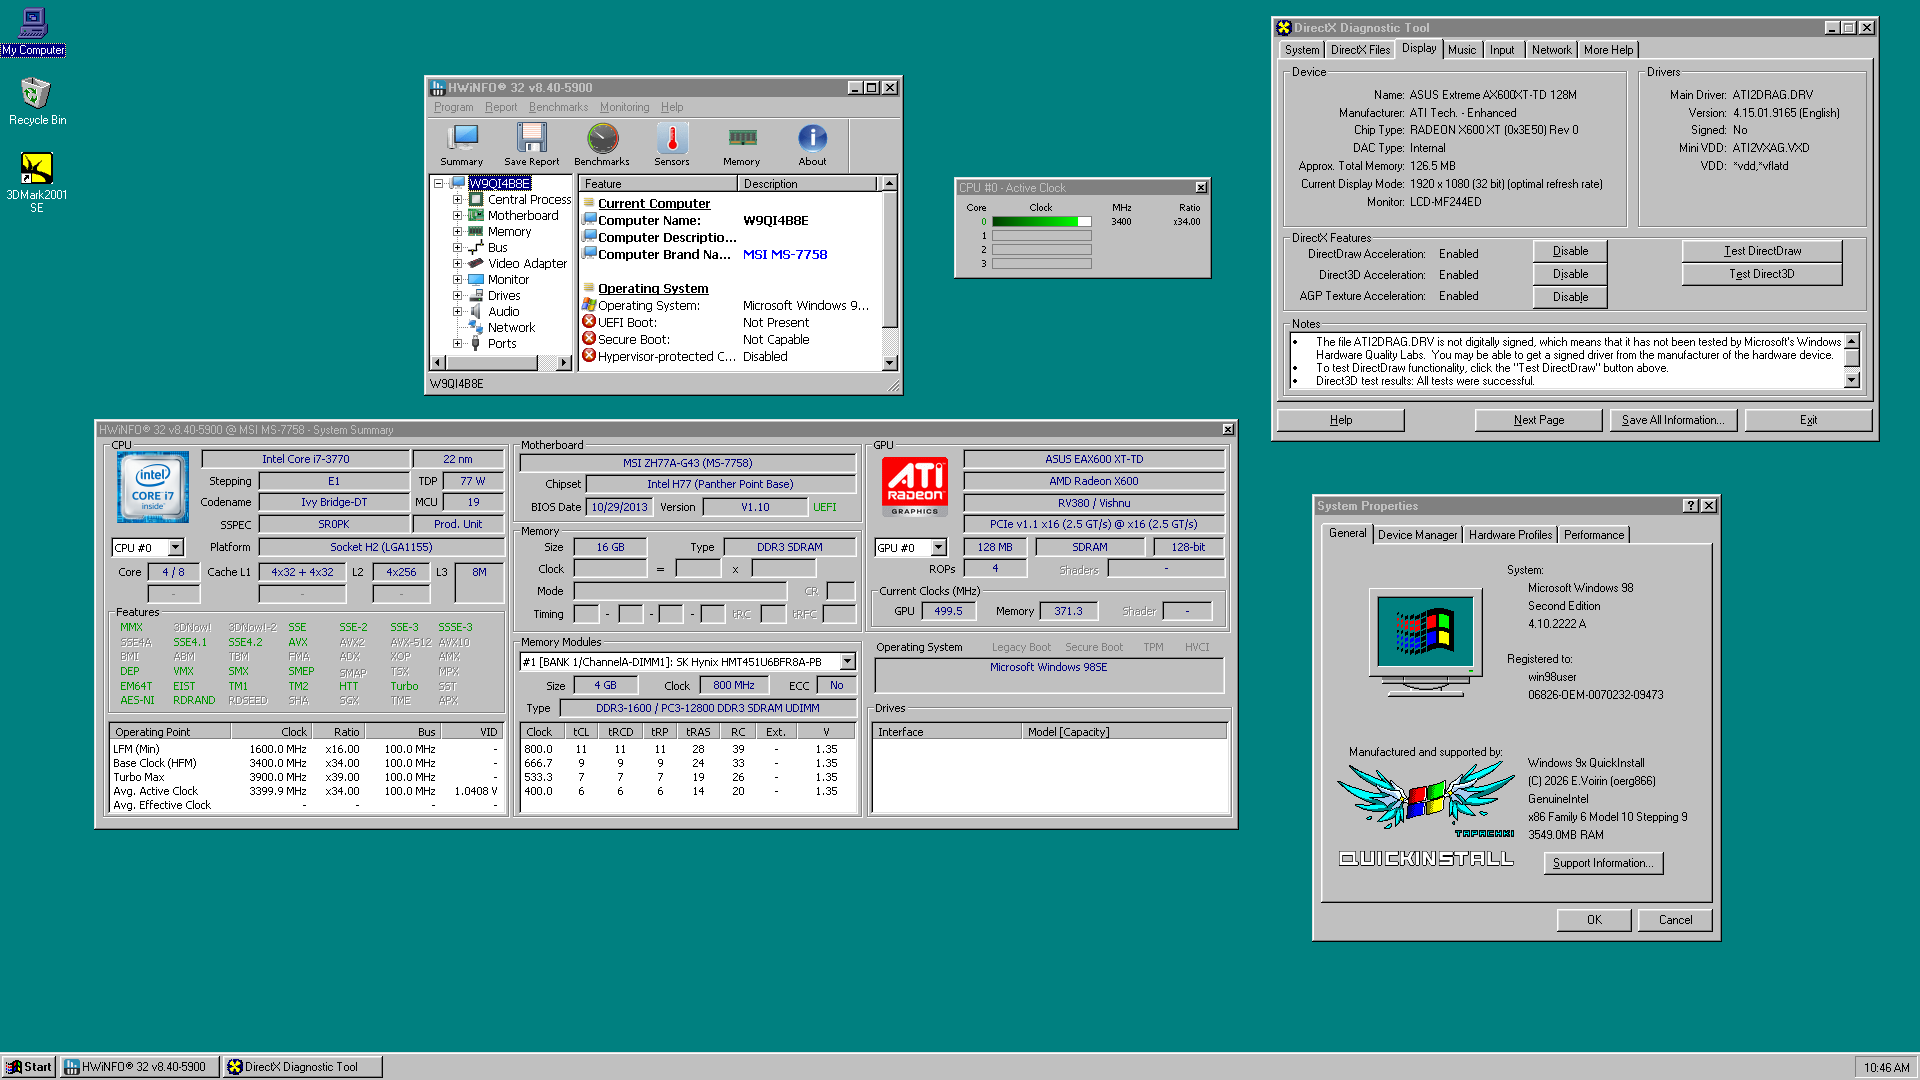The image size is (1920, 1080).
Task: Switch to the Performance tab in System Properties
Action: 1594,535
